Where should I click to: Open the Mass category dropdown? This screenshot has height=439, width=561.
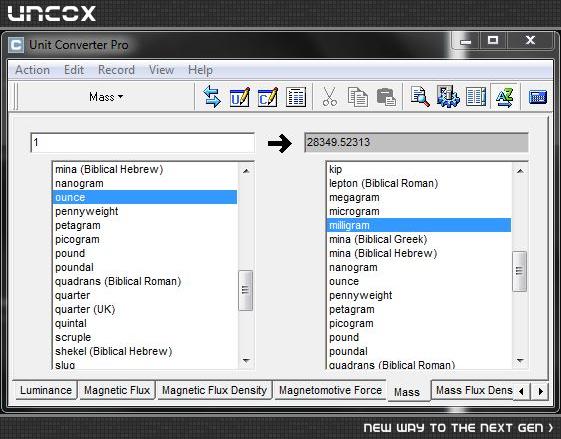(106, 97)
